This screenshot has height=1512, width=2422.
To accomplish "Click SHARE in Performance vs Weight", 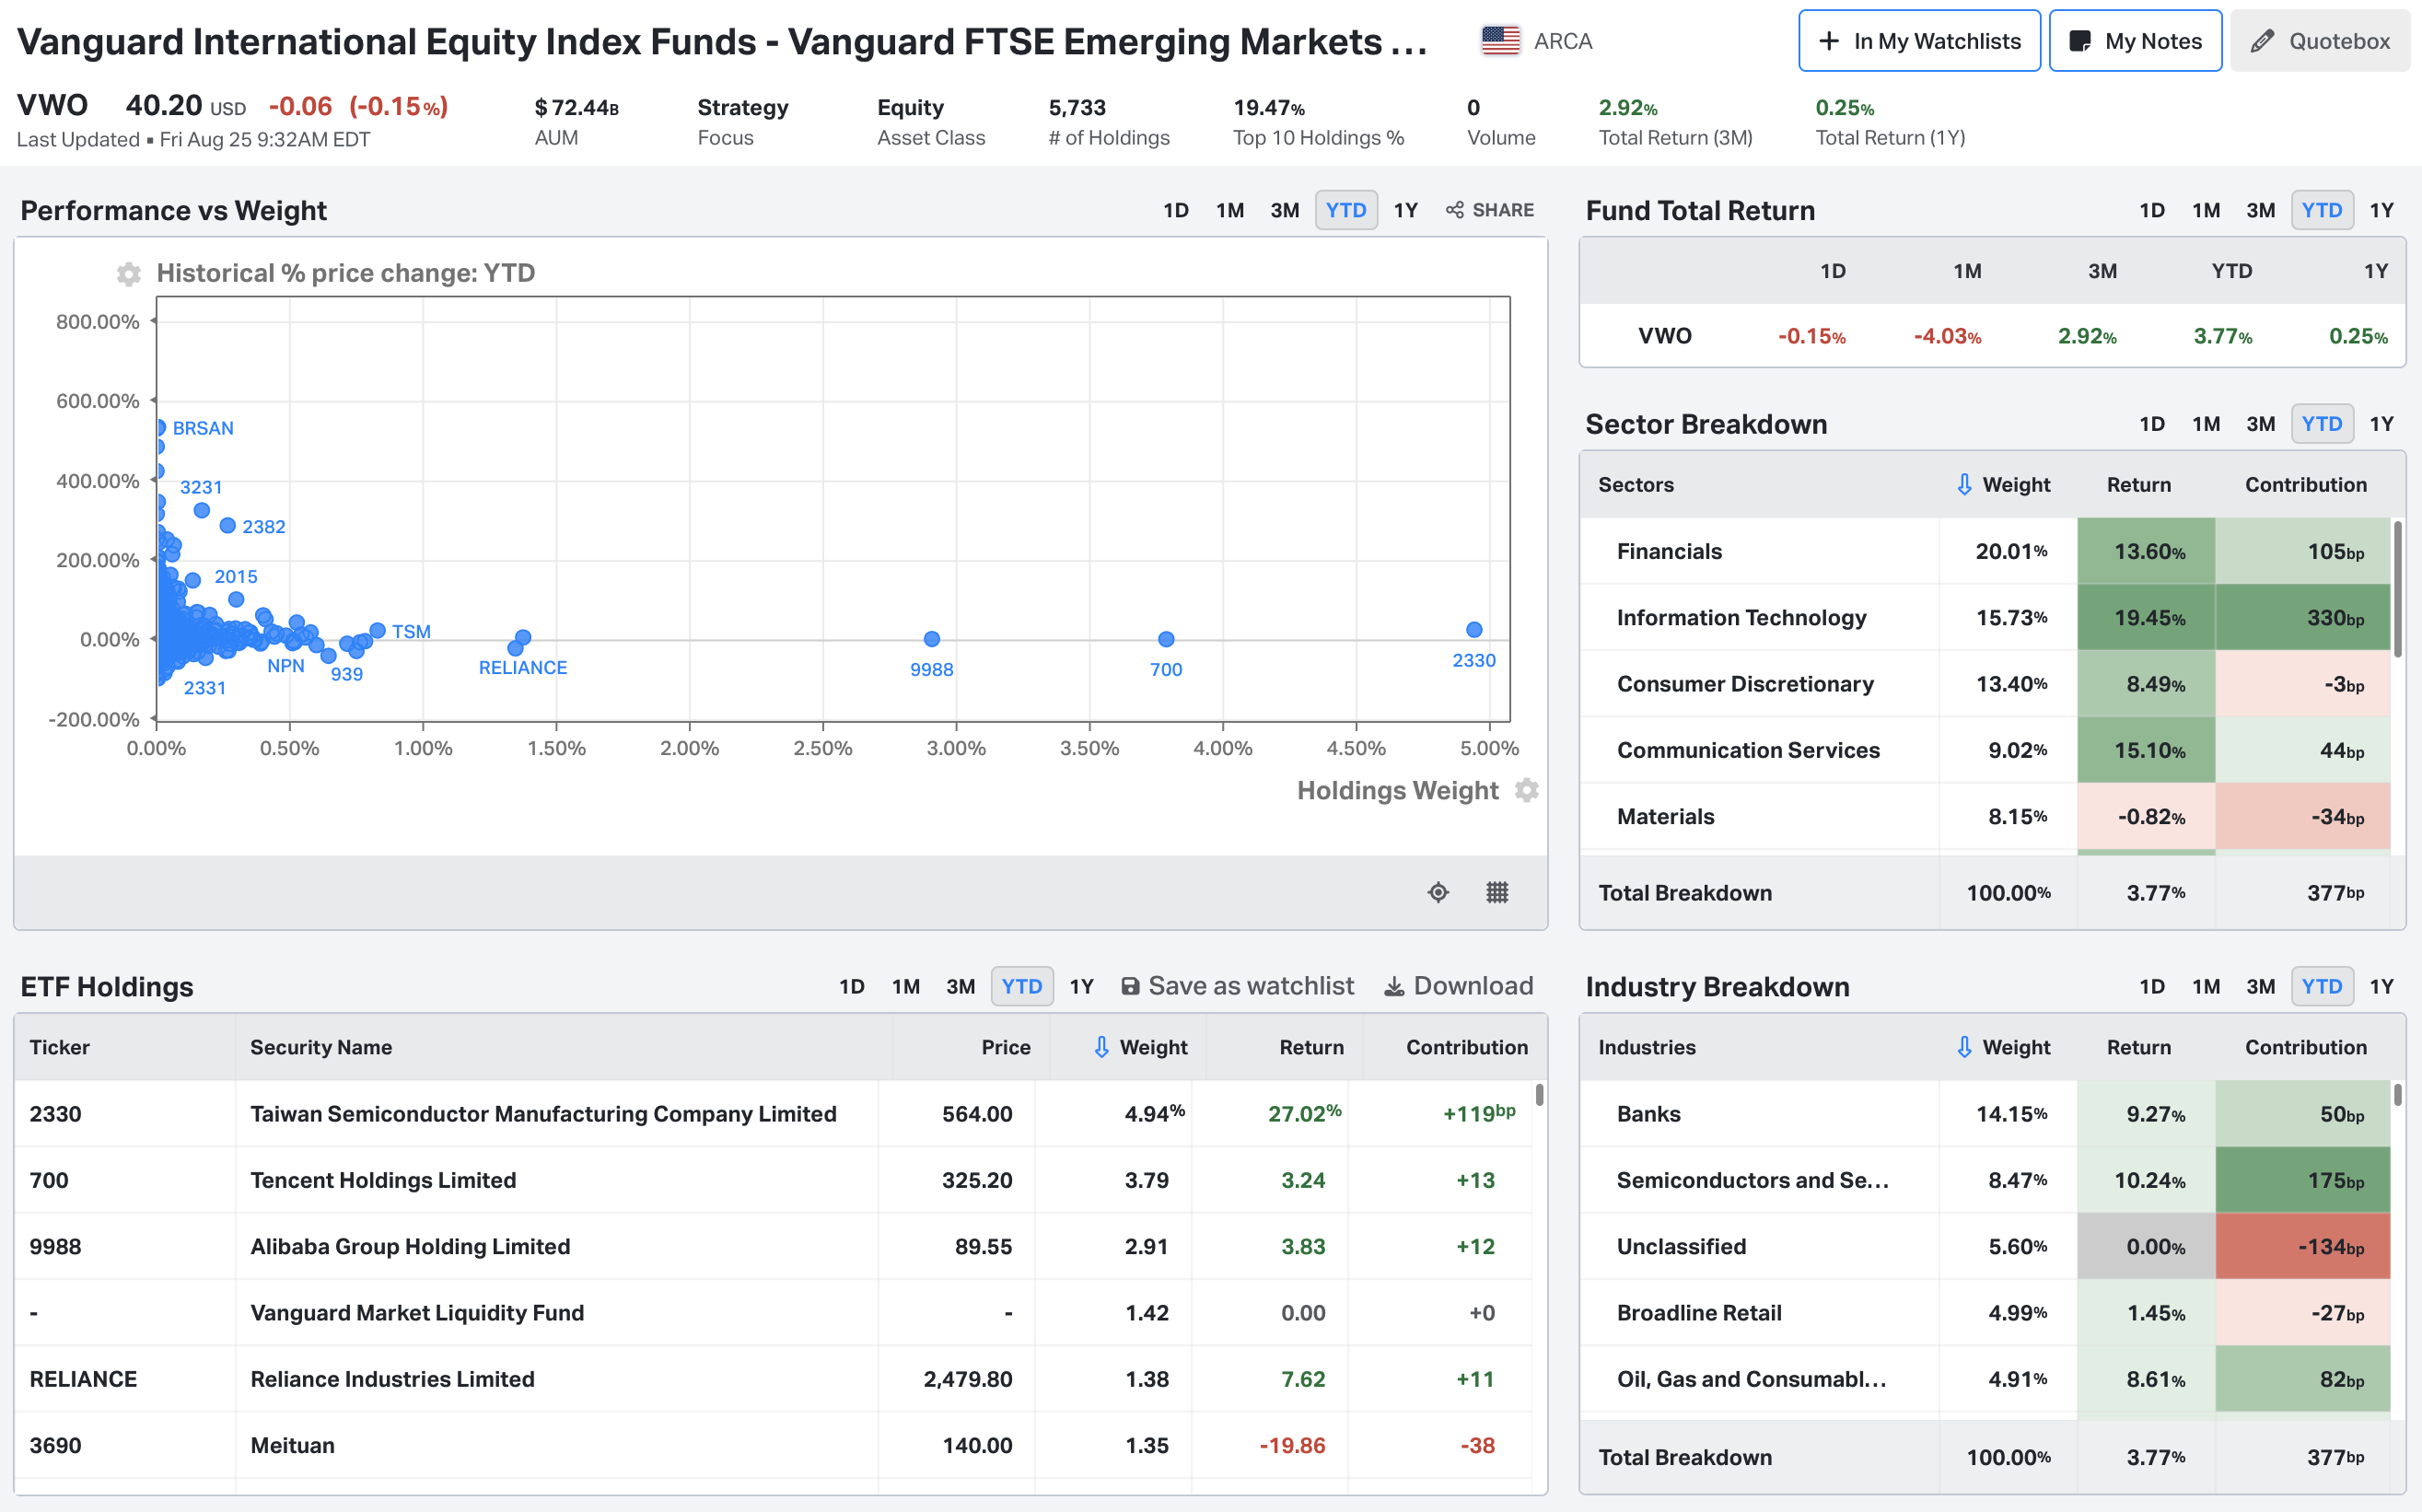I will click(1490, 210).
